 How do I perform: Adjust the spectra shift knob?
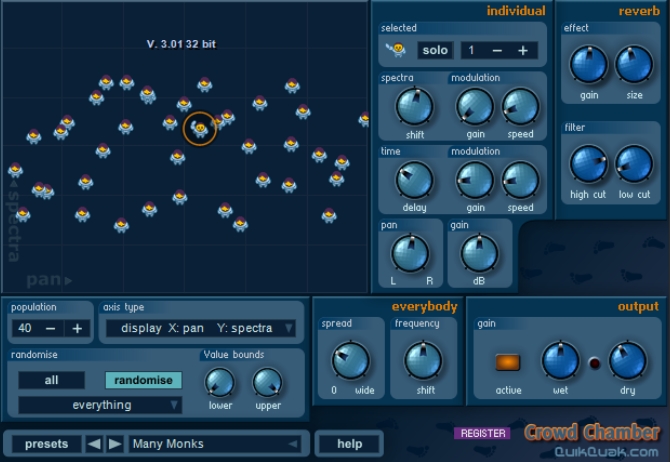(414, 107)
